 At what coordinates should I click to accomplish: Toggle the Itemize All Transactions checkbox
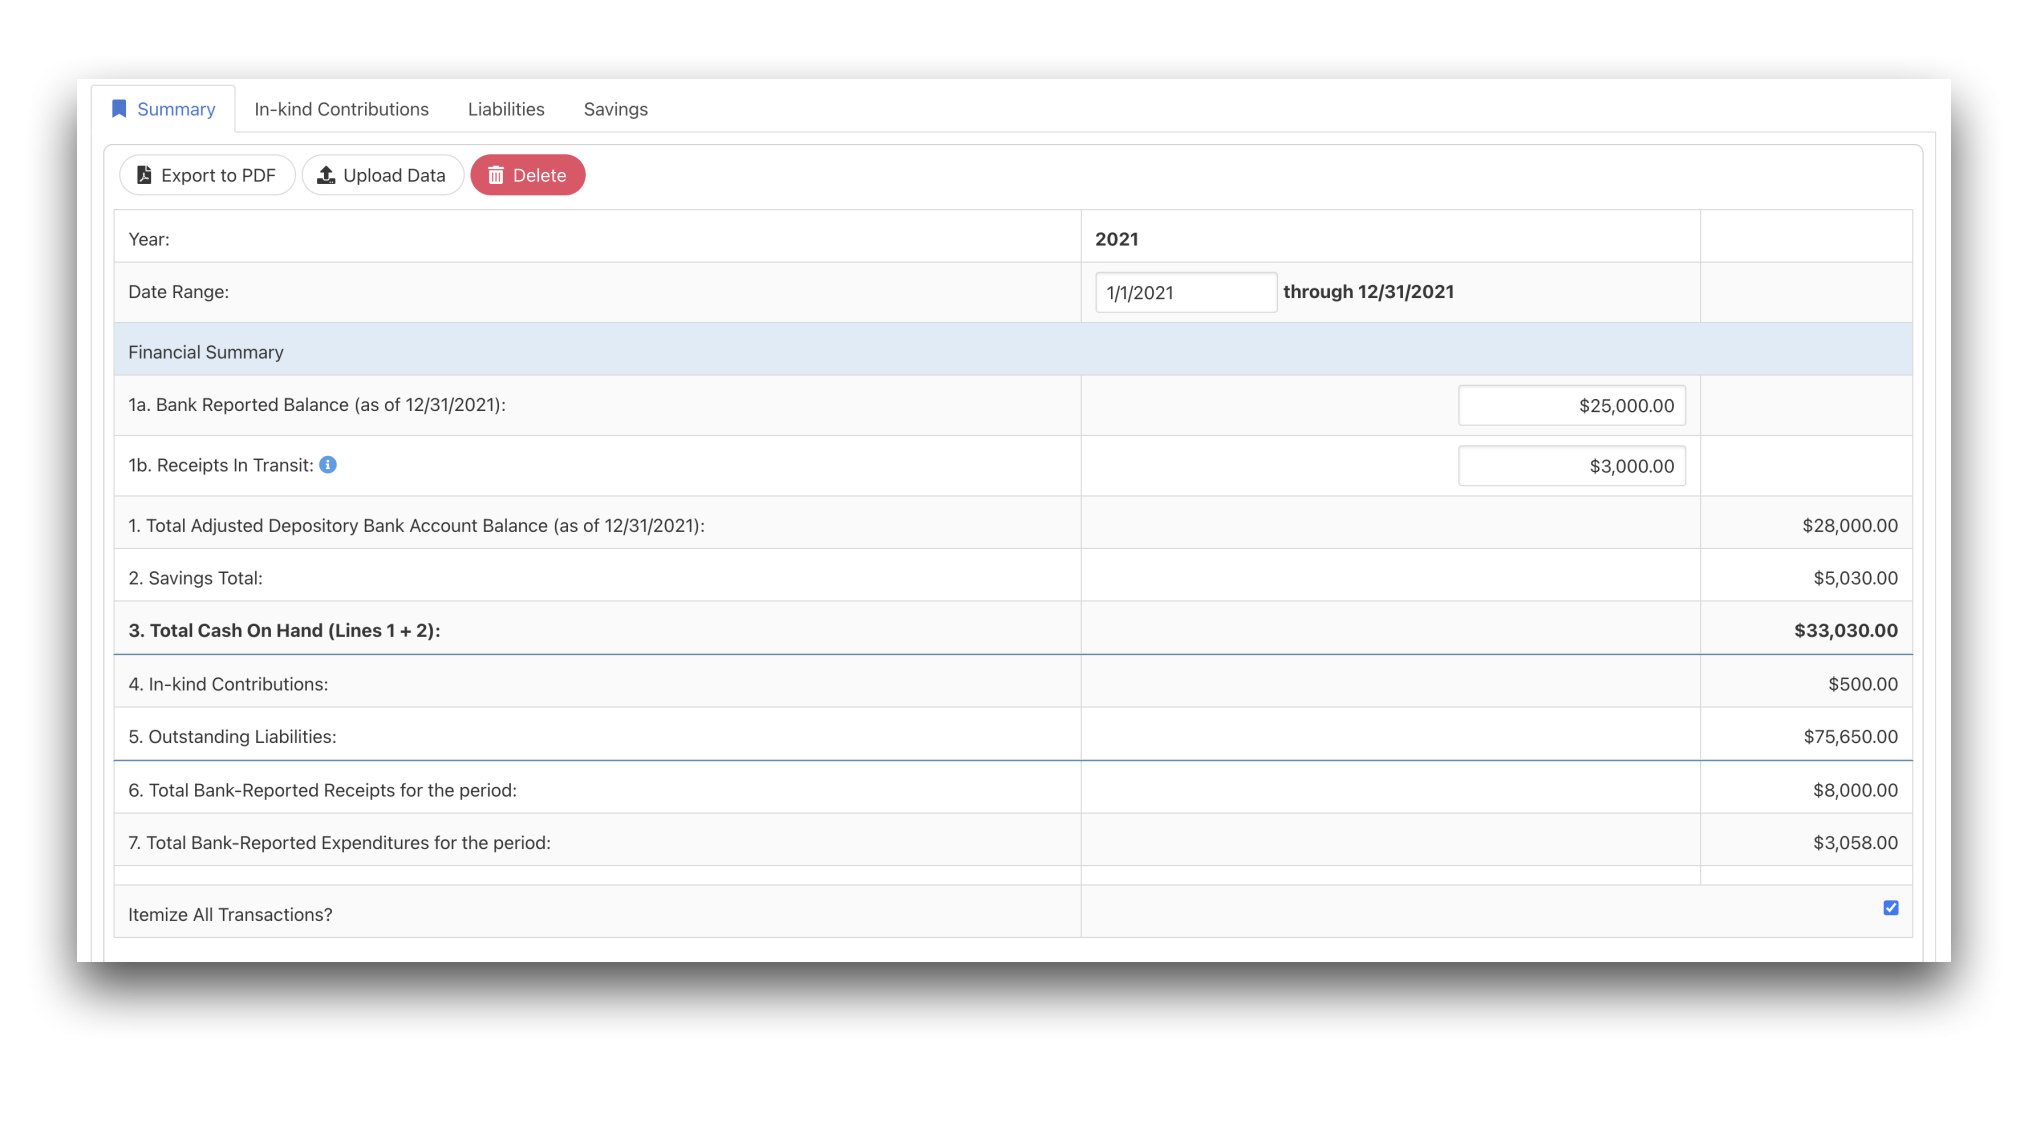pyautogui.click(x=1890, y=908)
